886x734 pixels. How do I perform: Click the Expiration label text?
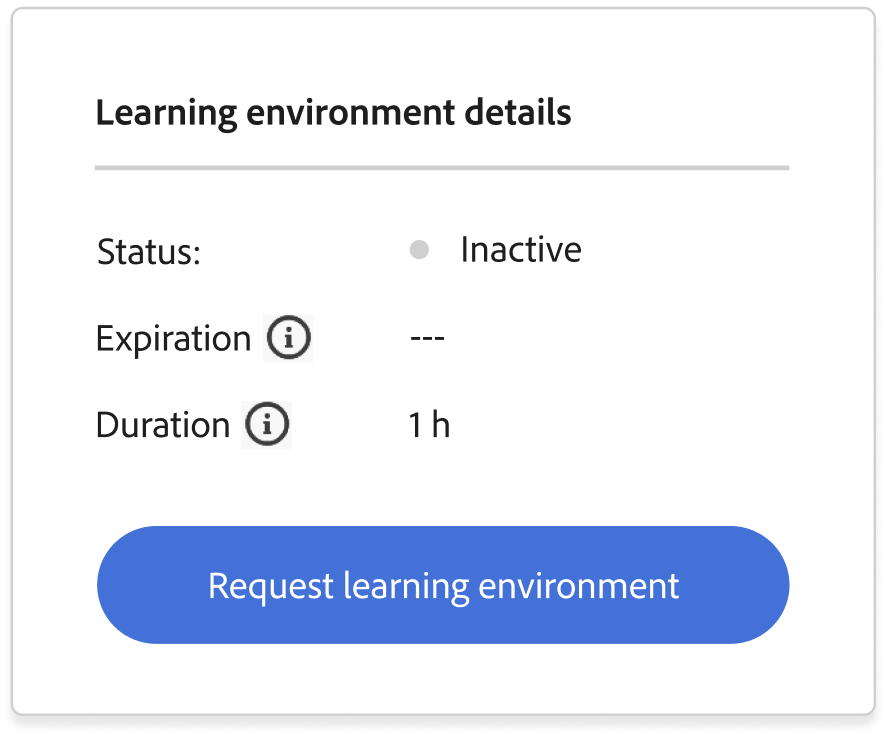pos(173,339)
